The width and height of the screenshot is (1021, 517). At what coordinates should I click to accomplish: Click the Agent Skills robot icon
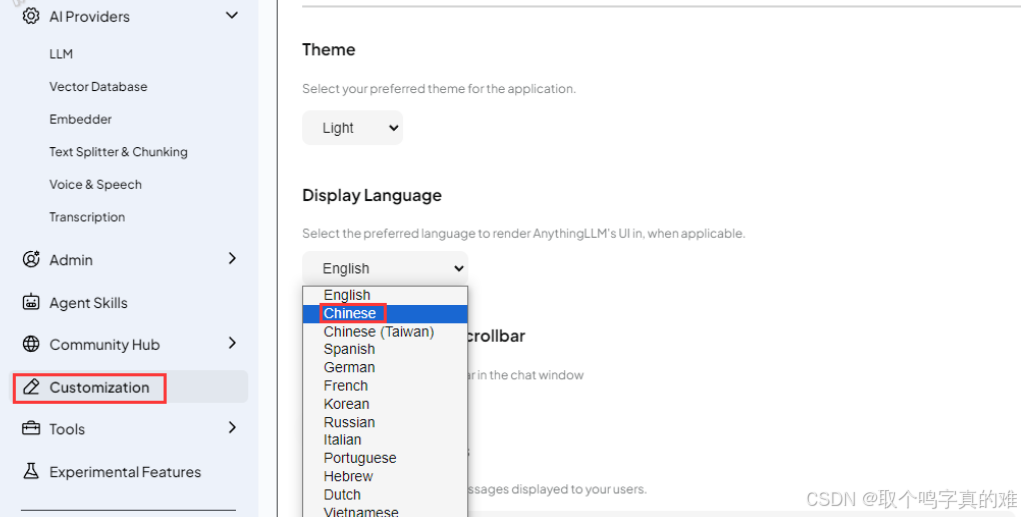31,302
